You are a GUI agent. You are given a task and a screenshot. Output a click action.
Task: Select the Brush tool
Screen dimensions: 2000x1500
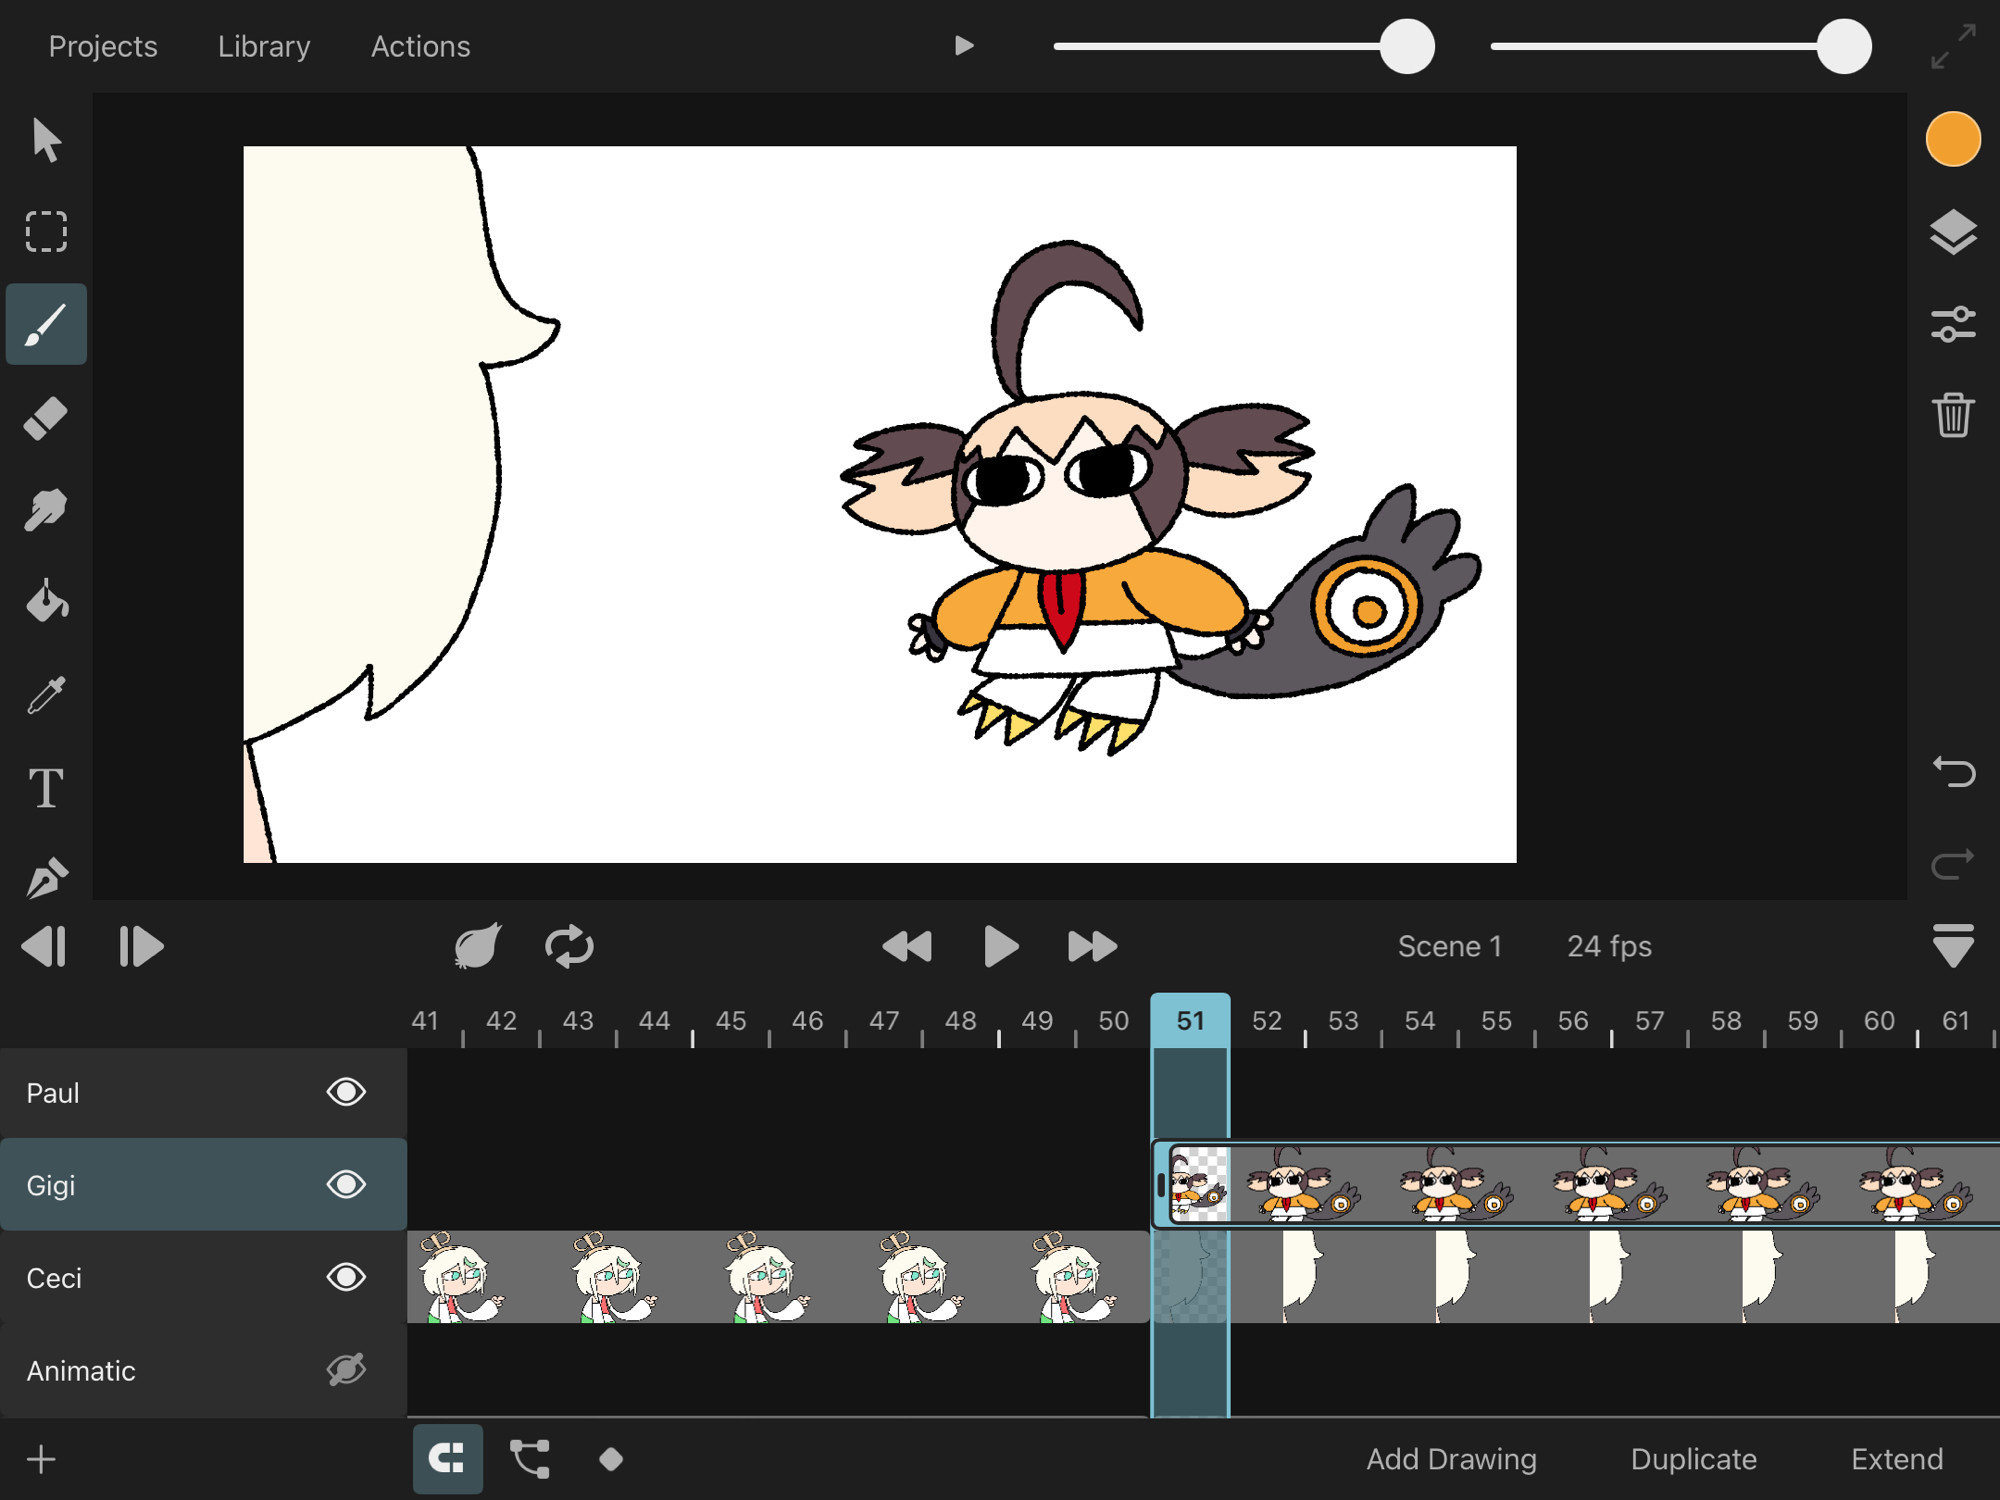tap(46, 324)
